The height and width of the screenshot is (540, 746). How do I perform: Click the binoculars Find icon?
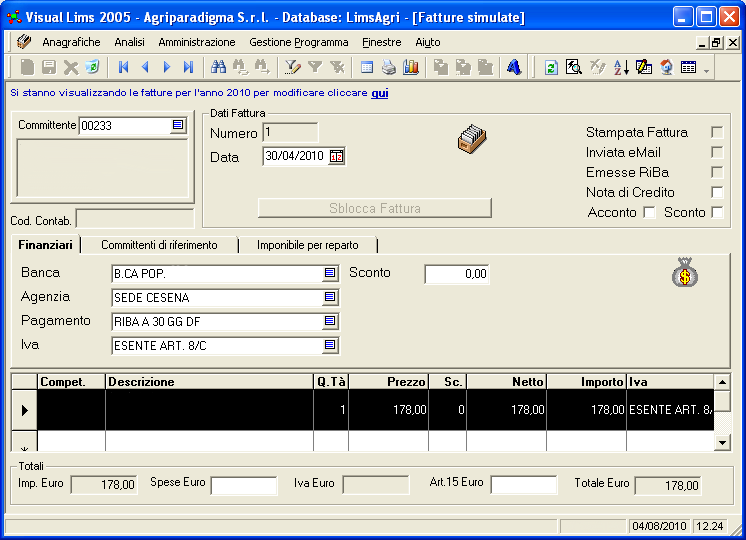click(218, 67)
